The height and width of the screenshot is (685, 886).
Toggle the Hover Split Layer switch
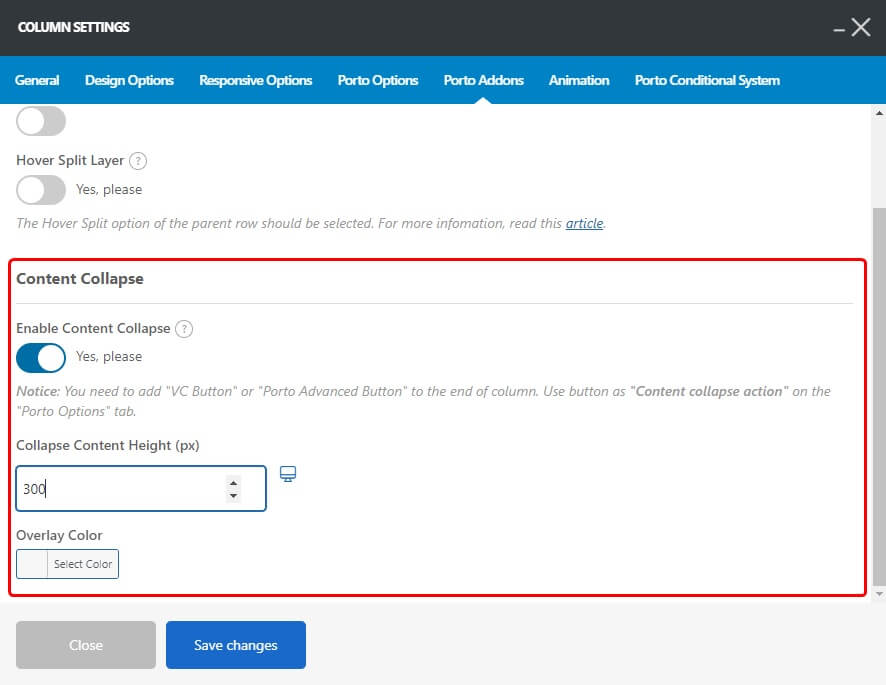point(41,189)
